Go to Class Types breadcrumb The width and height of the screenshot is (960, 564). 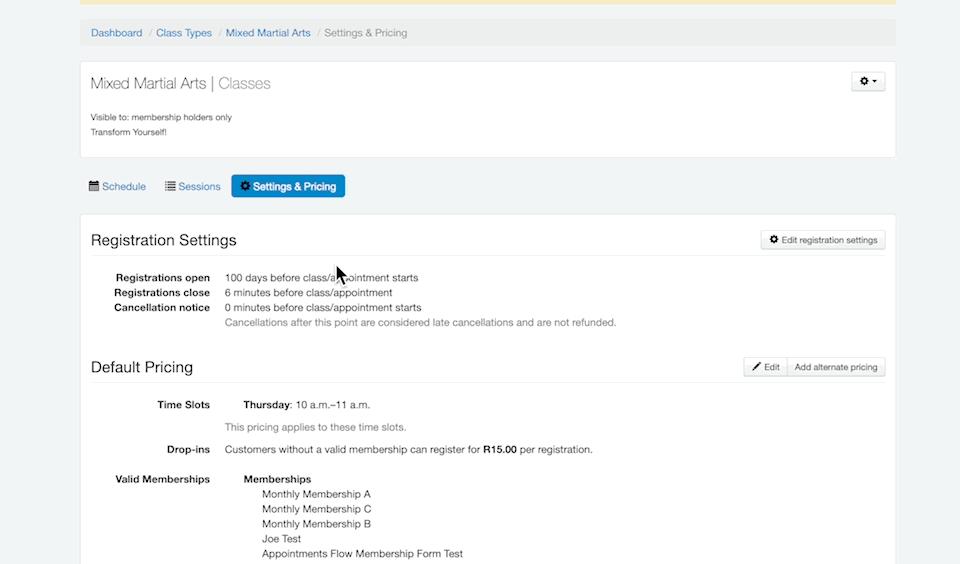point(184,33)
